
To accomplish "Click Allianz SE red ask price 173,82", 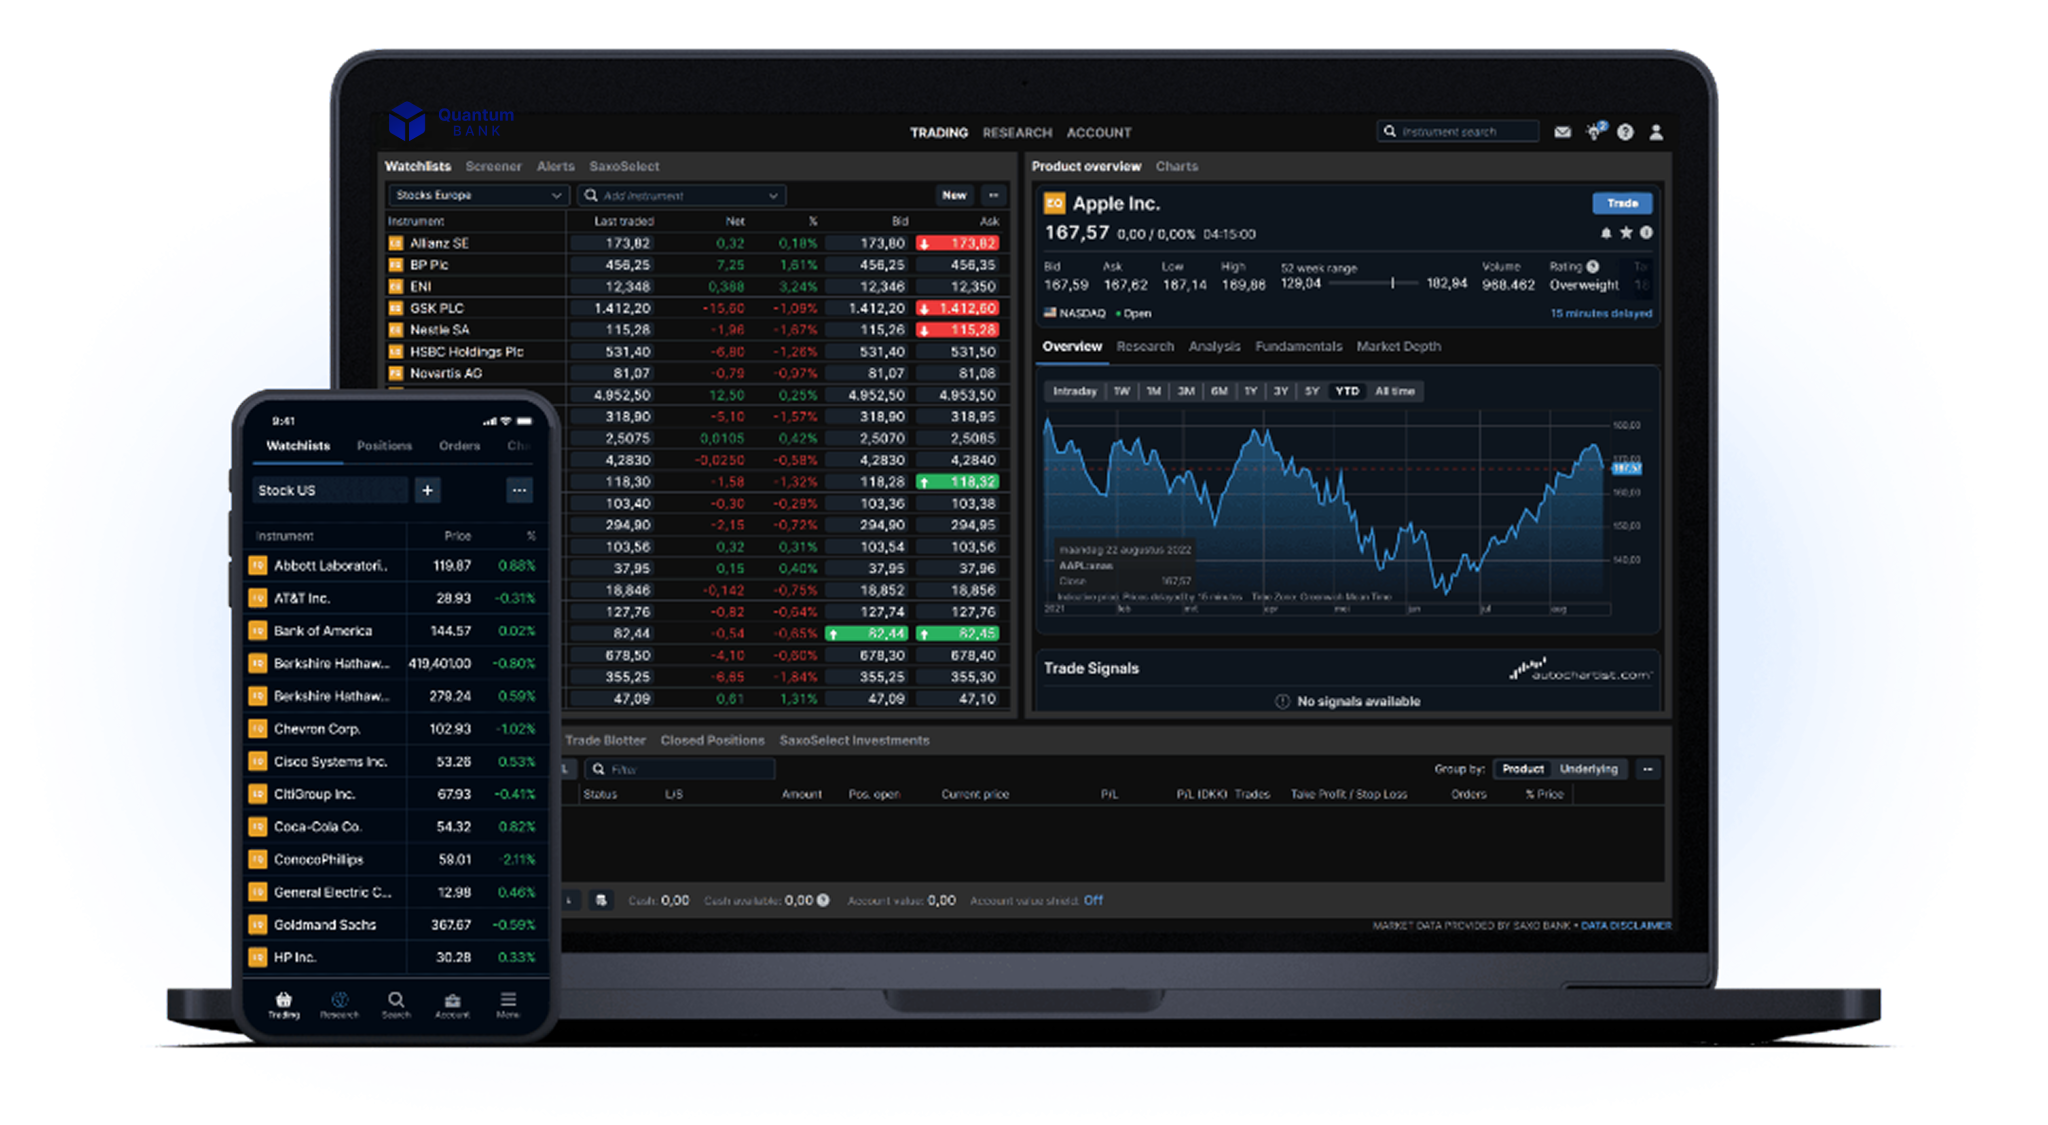I will (x=958, y=243).
